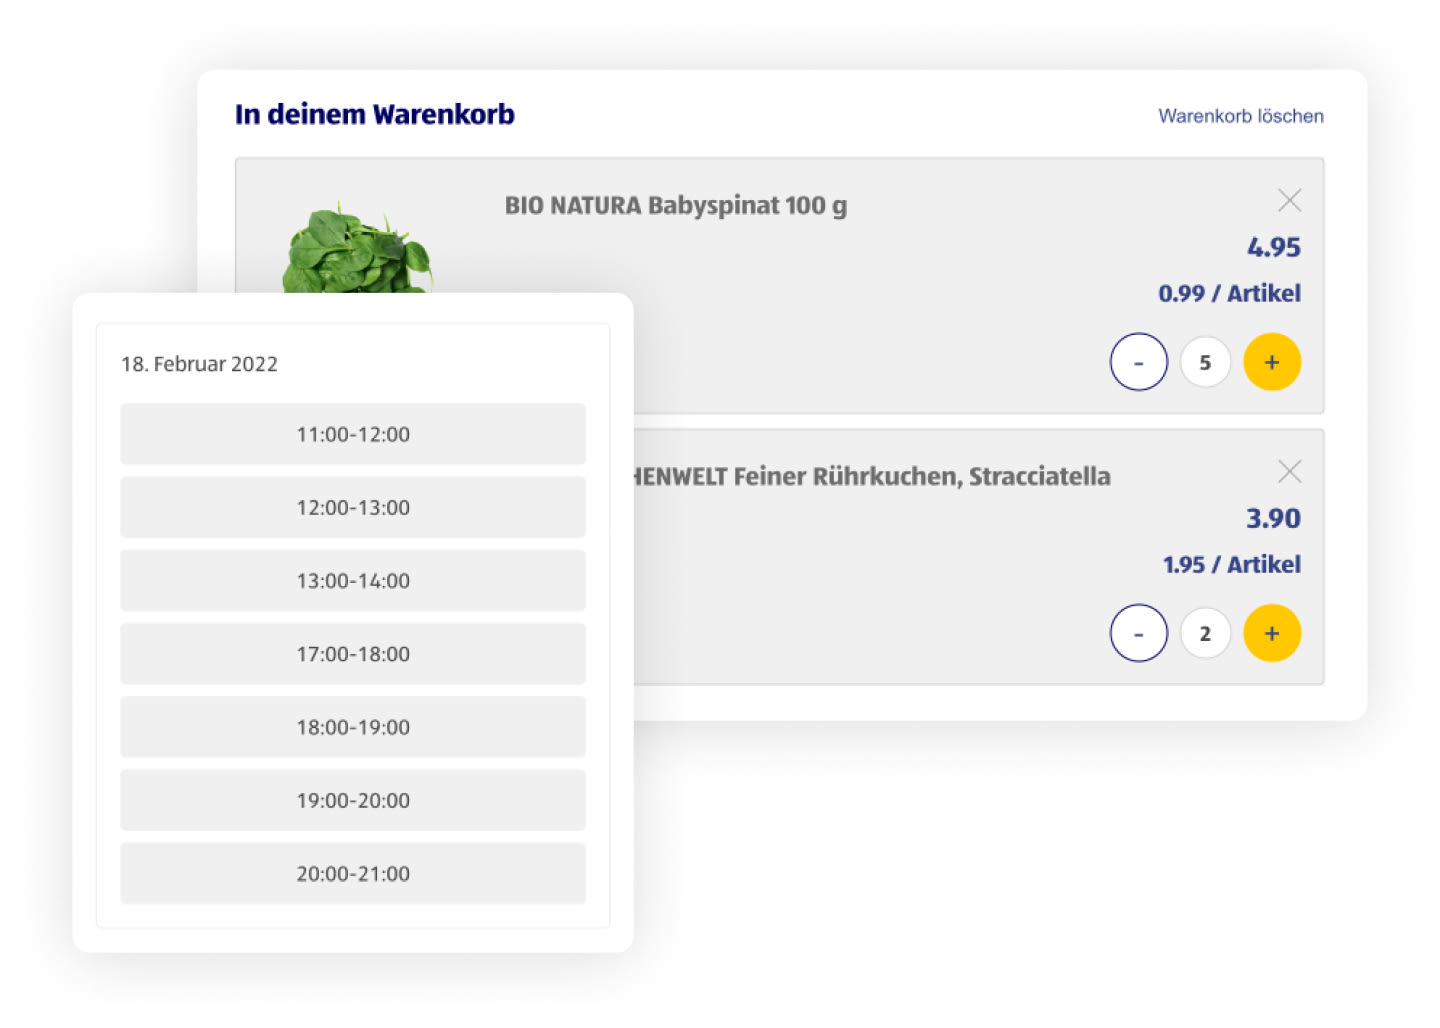
Task: Choose the 13:00-14:00 delivery window
Action: click(x=352, y=580)
